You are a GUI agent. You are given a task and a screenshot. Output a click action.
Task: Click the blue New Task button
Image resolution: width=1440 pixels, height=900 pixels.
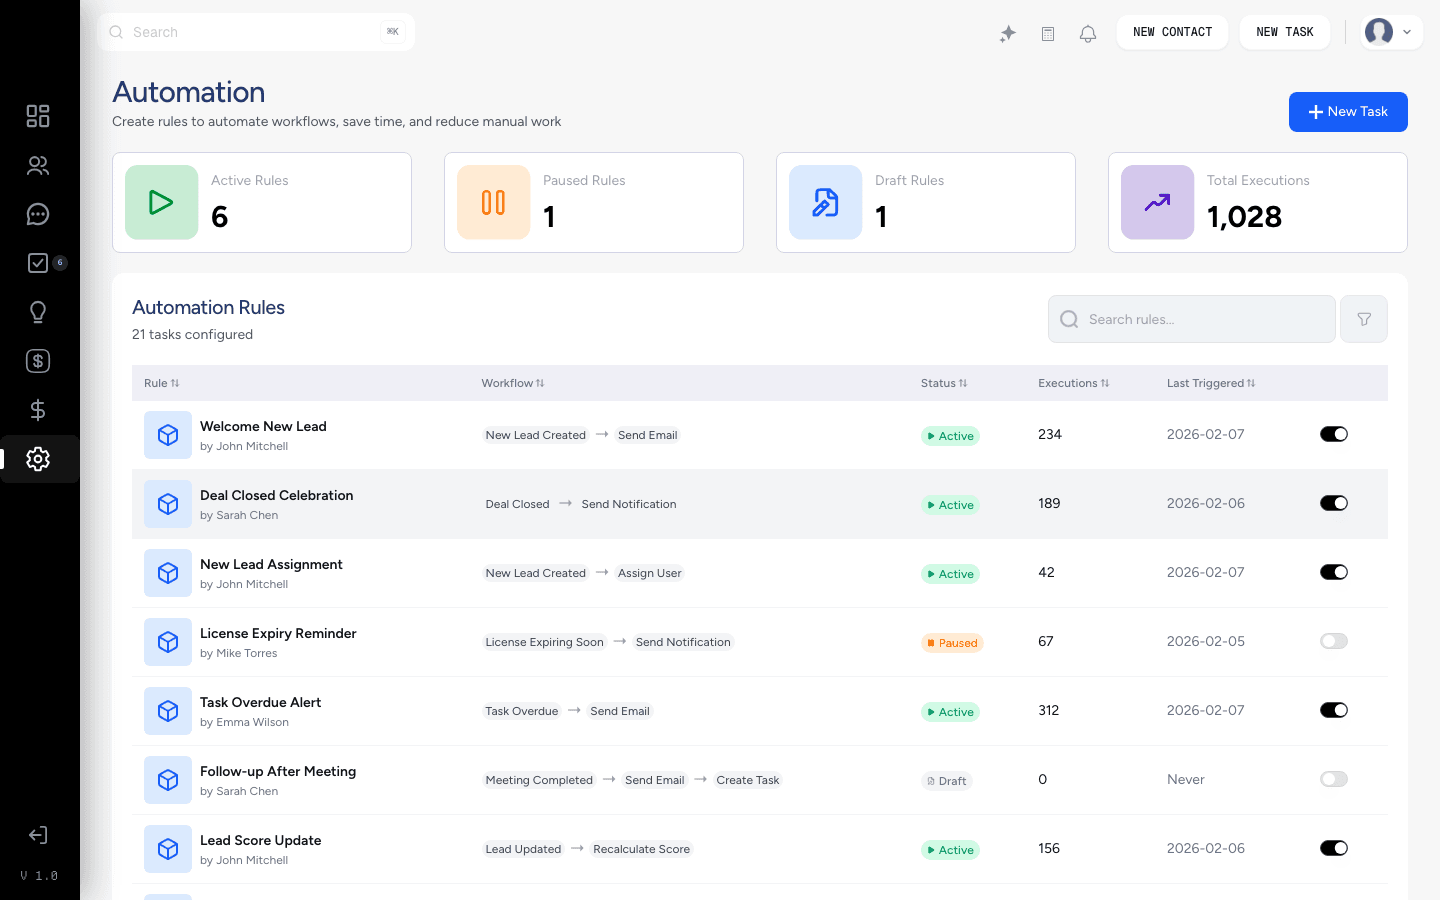[x=1348, y=112]
